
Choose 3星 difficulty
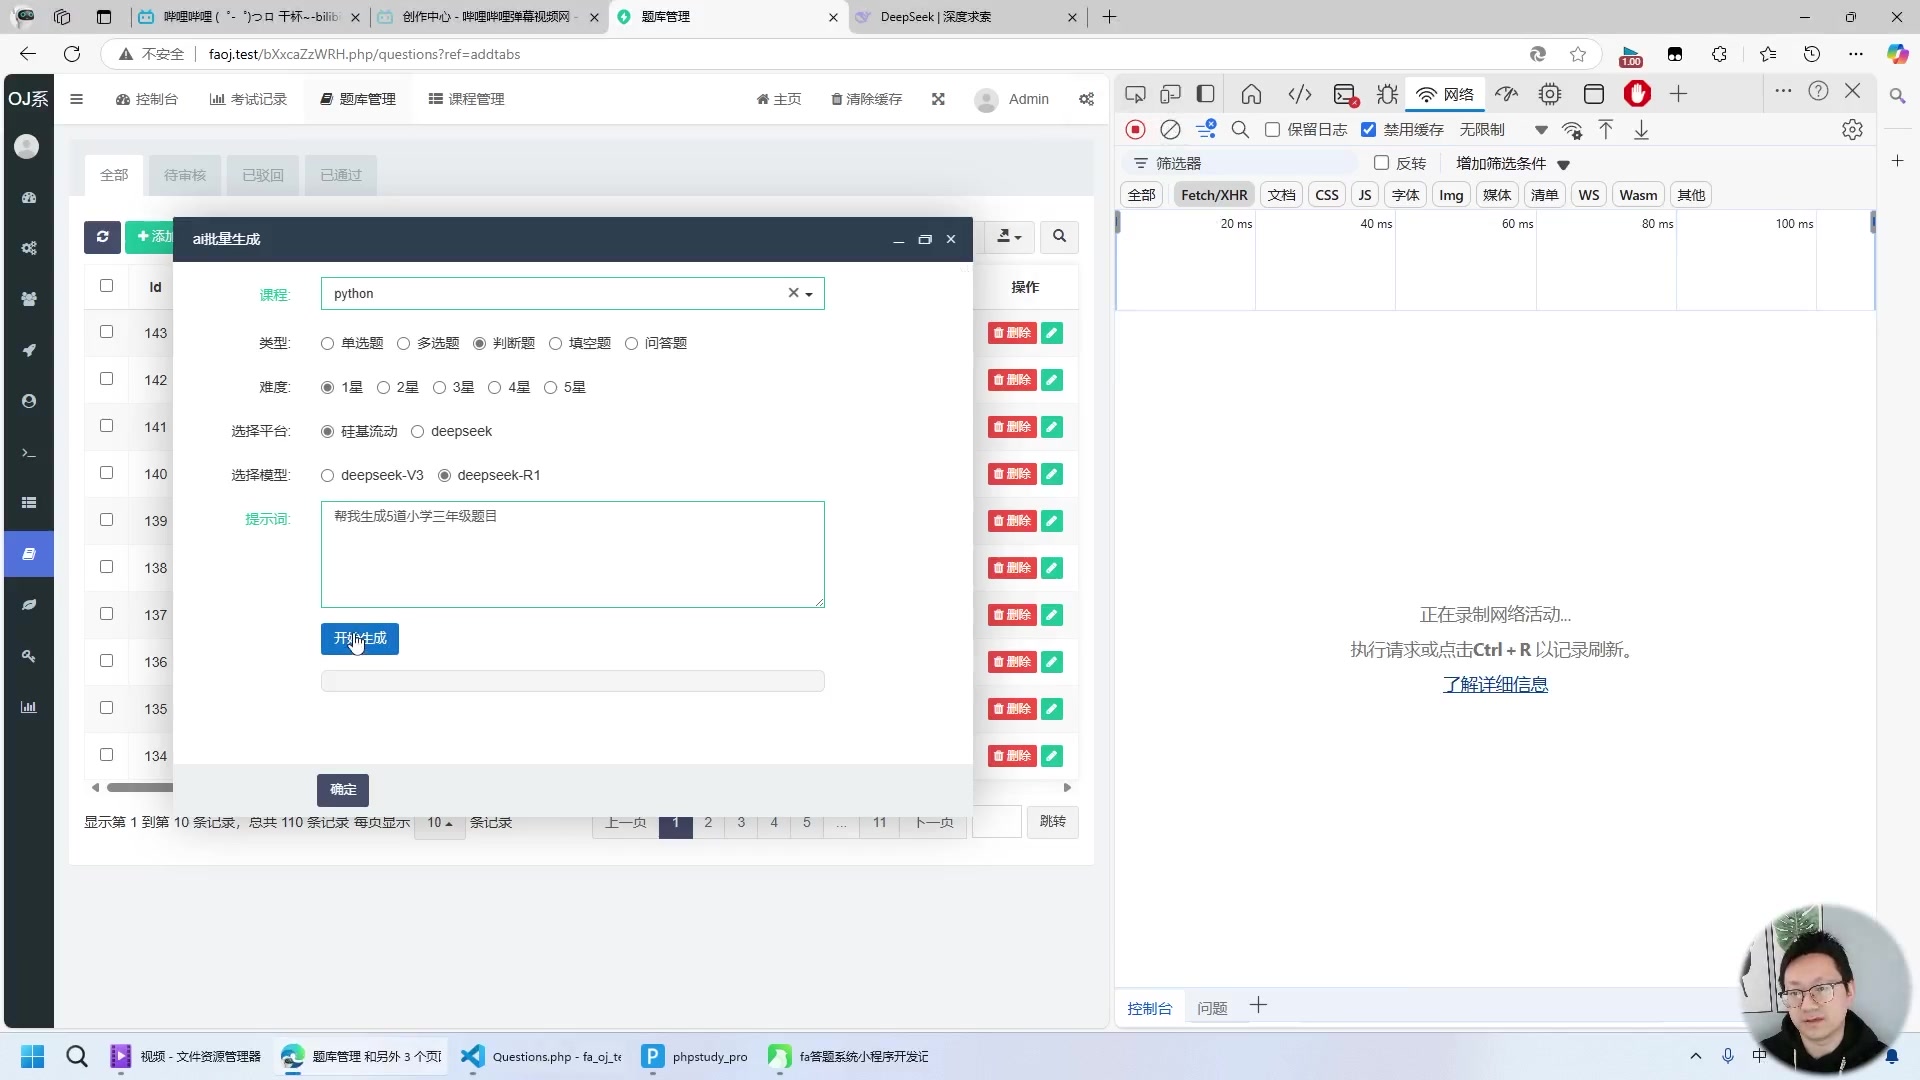[439, 388]
